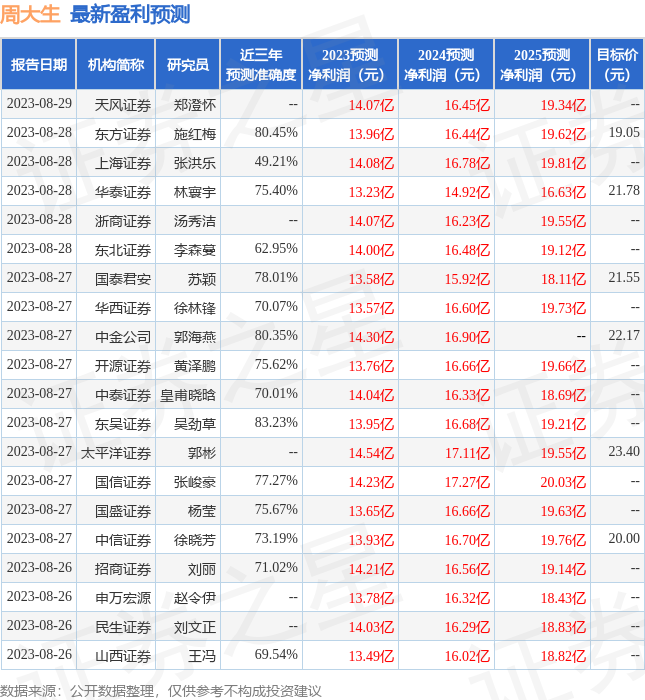Image resolution: width=645 pixels, height=700 pixels.
Task: Select researcher 徐林锋
Action: tap(195, 308)
